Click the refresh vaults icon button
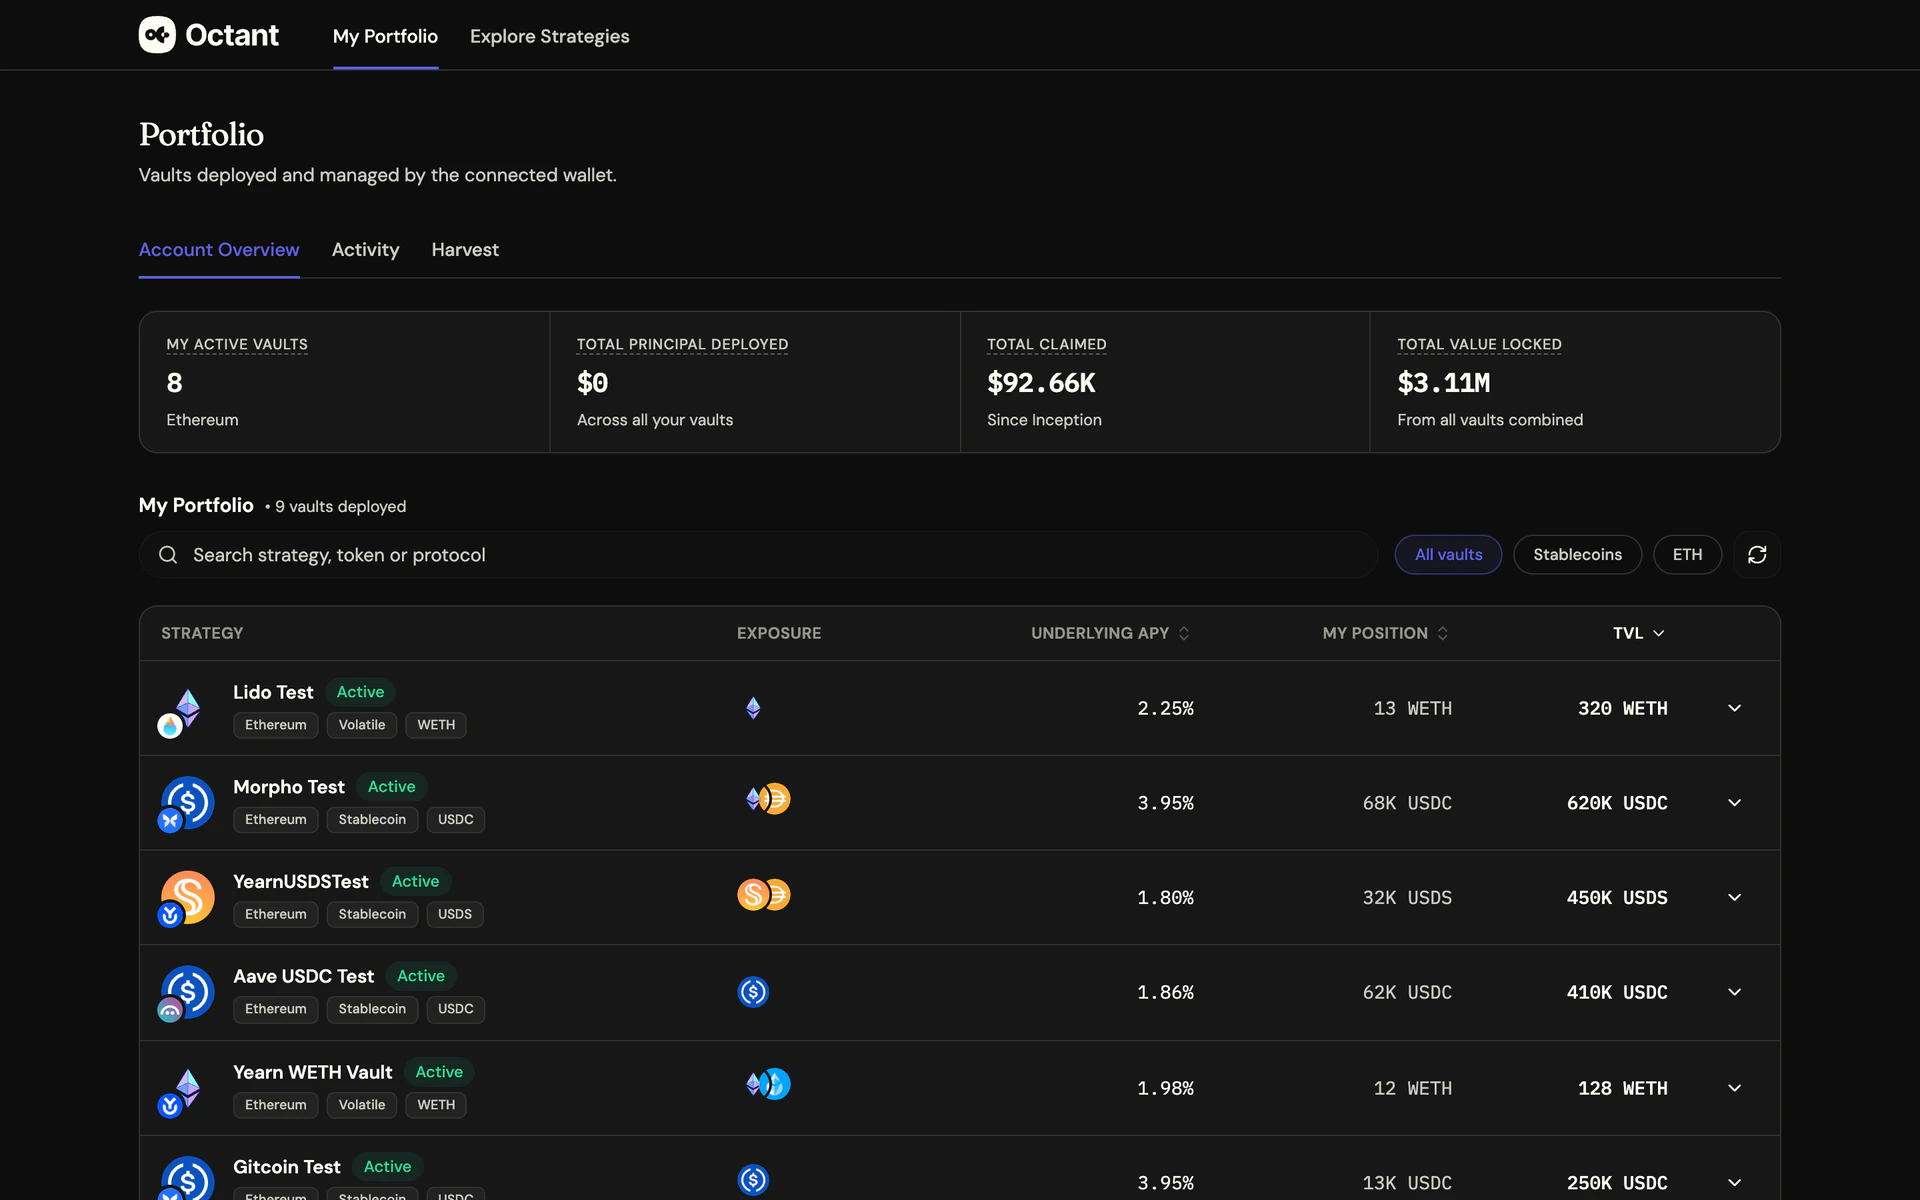The image size is (1920, 1200). click(x=1757, y=554)
